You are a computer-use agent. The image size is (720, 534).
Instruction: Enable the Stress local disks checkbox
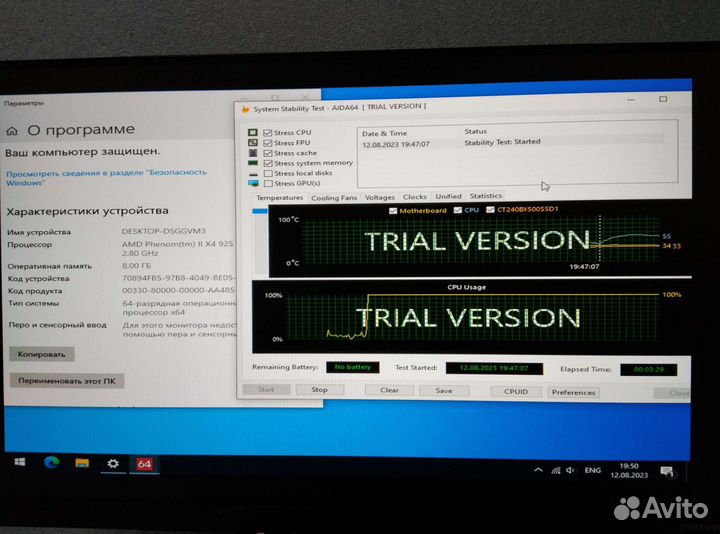(267, 173)
